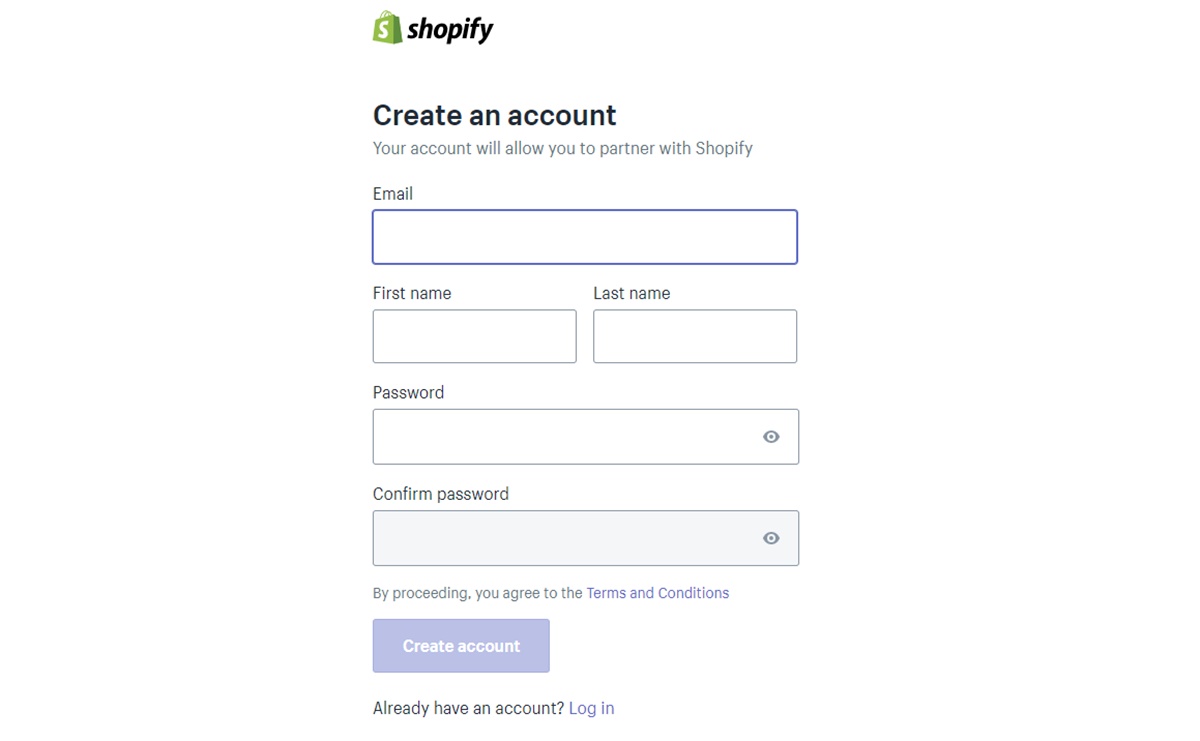Click the green Shopify bag logo
1200x741 pixels.
(388, 27)
